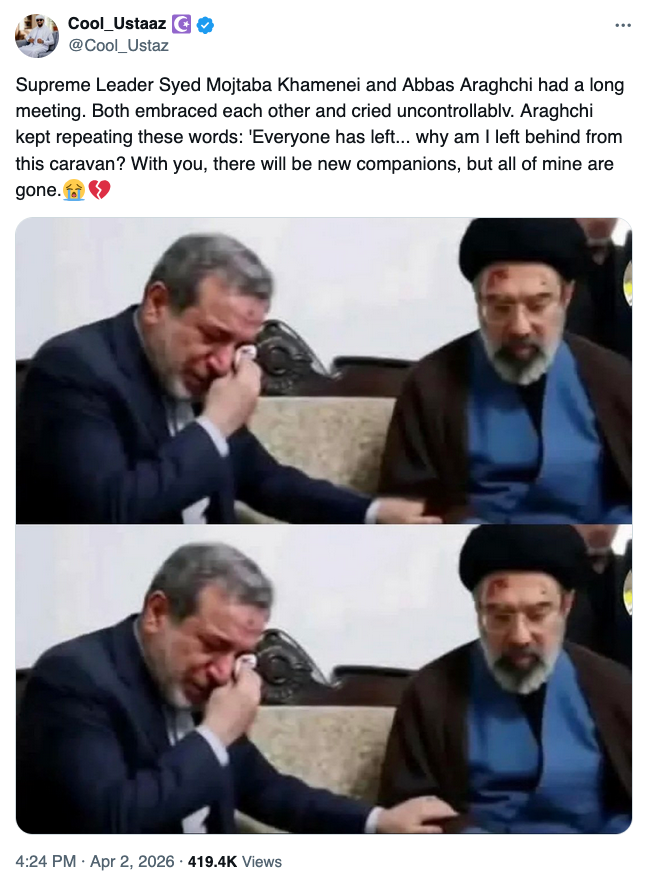651x879 pixels.
Task: Click the 4:24 PM timestamp
Action: click(45, 861)
